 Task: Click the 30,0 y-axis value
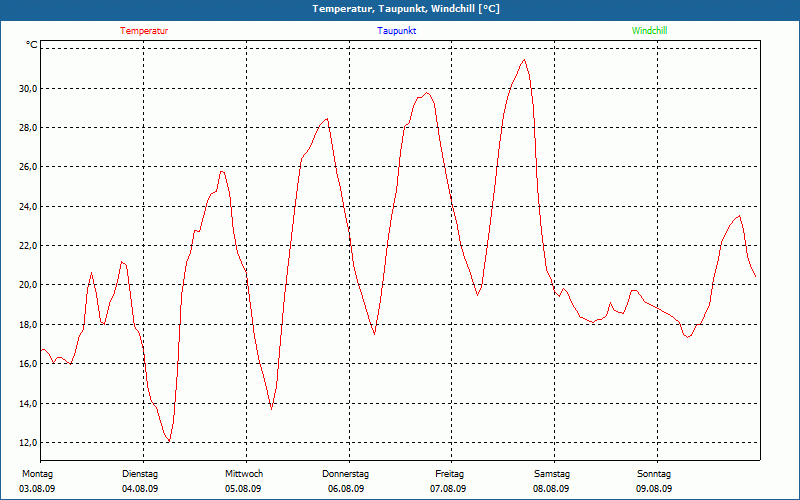pyautogui.click(x=29, y=88)
